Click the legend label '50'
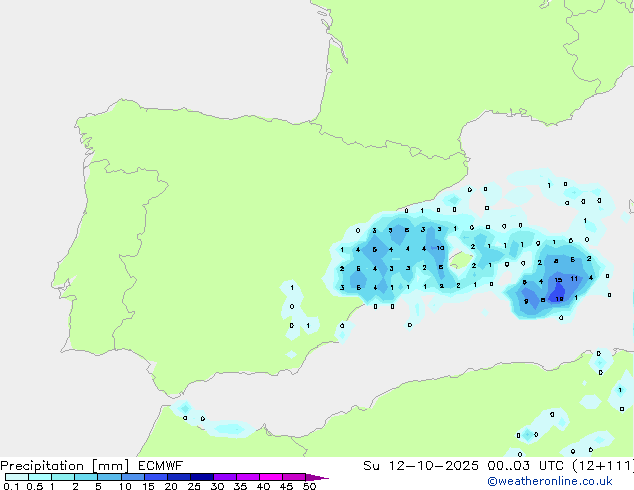 [x=309, y=486]
